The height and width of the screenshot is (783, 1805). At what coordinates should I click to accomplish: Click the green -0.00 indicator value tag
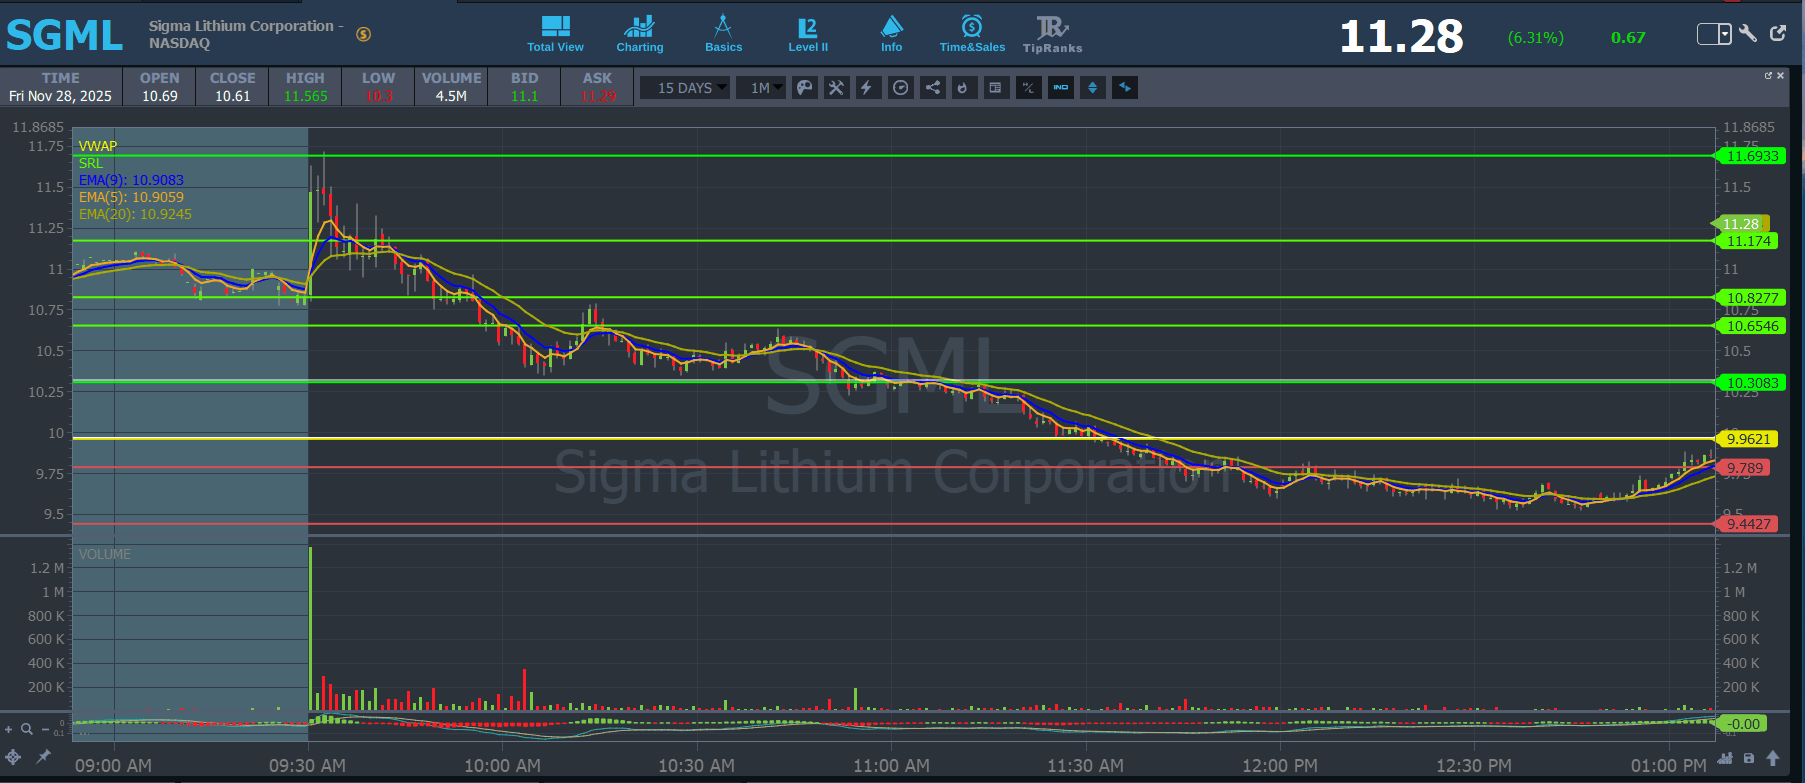[x=1744, y=724]
